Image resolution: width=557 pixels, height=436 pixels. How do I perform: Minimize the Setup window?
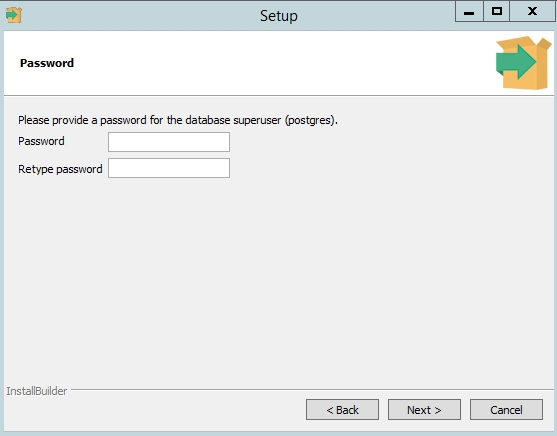click(x=469, y=12)
